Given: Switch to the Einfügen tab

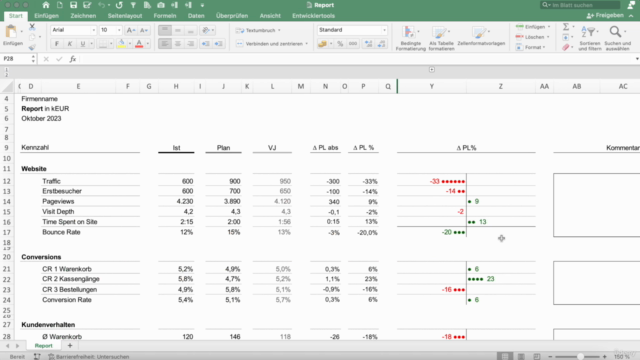Looking at the screenshot, I should point(47,16).
